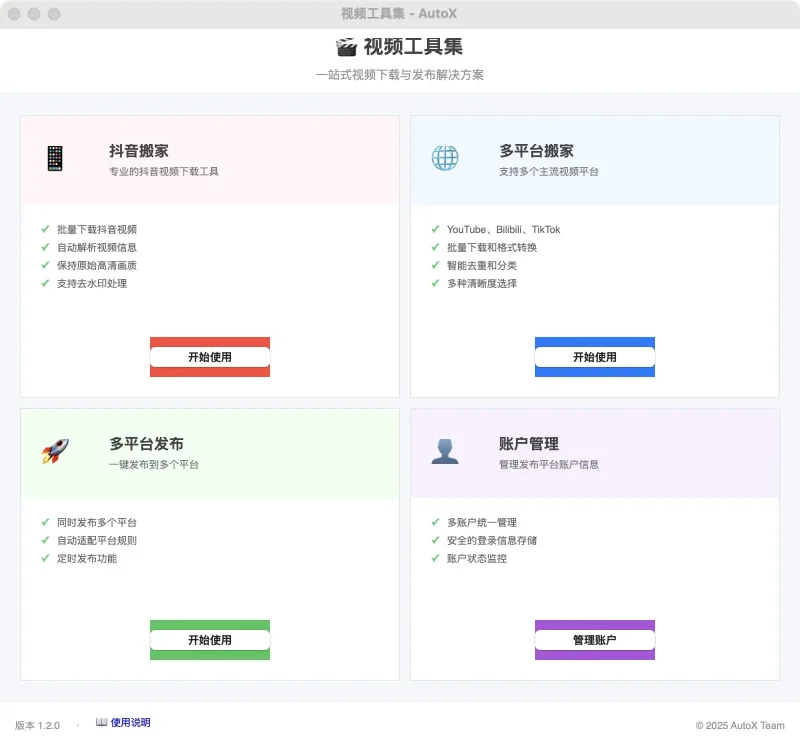Click description 专业的抖音视频下载工具

point(164,171)
